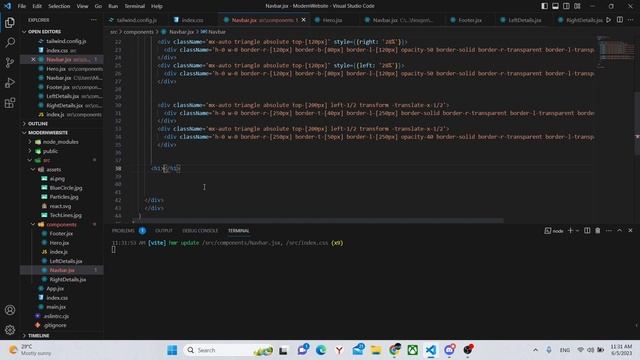Close Navbar.jsx in Open Editors list
Viewport: 640px width, 360px height.
[33, 60]
